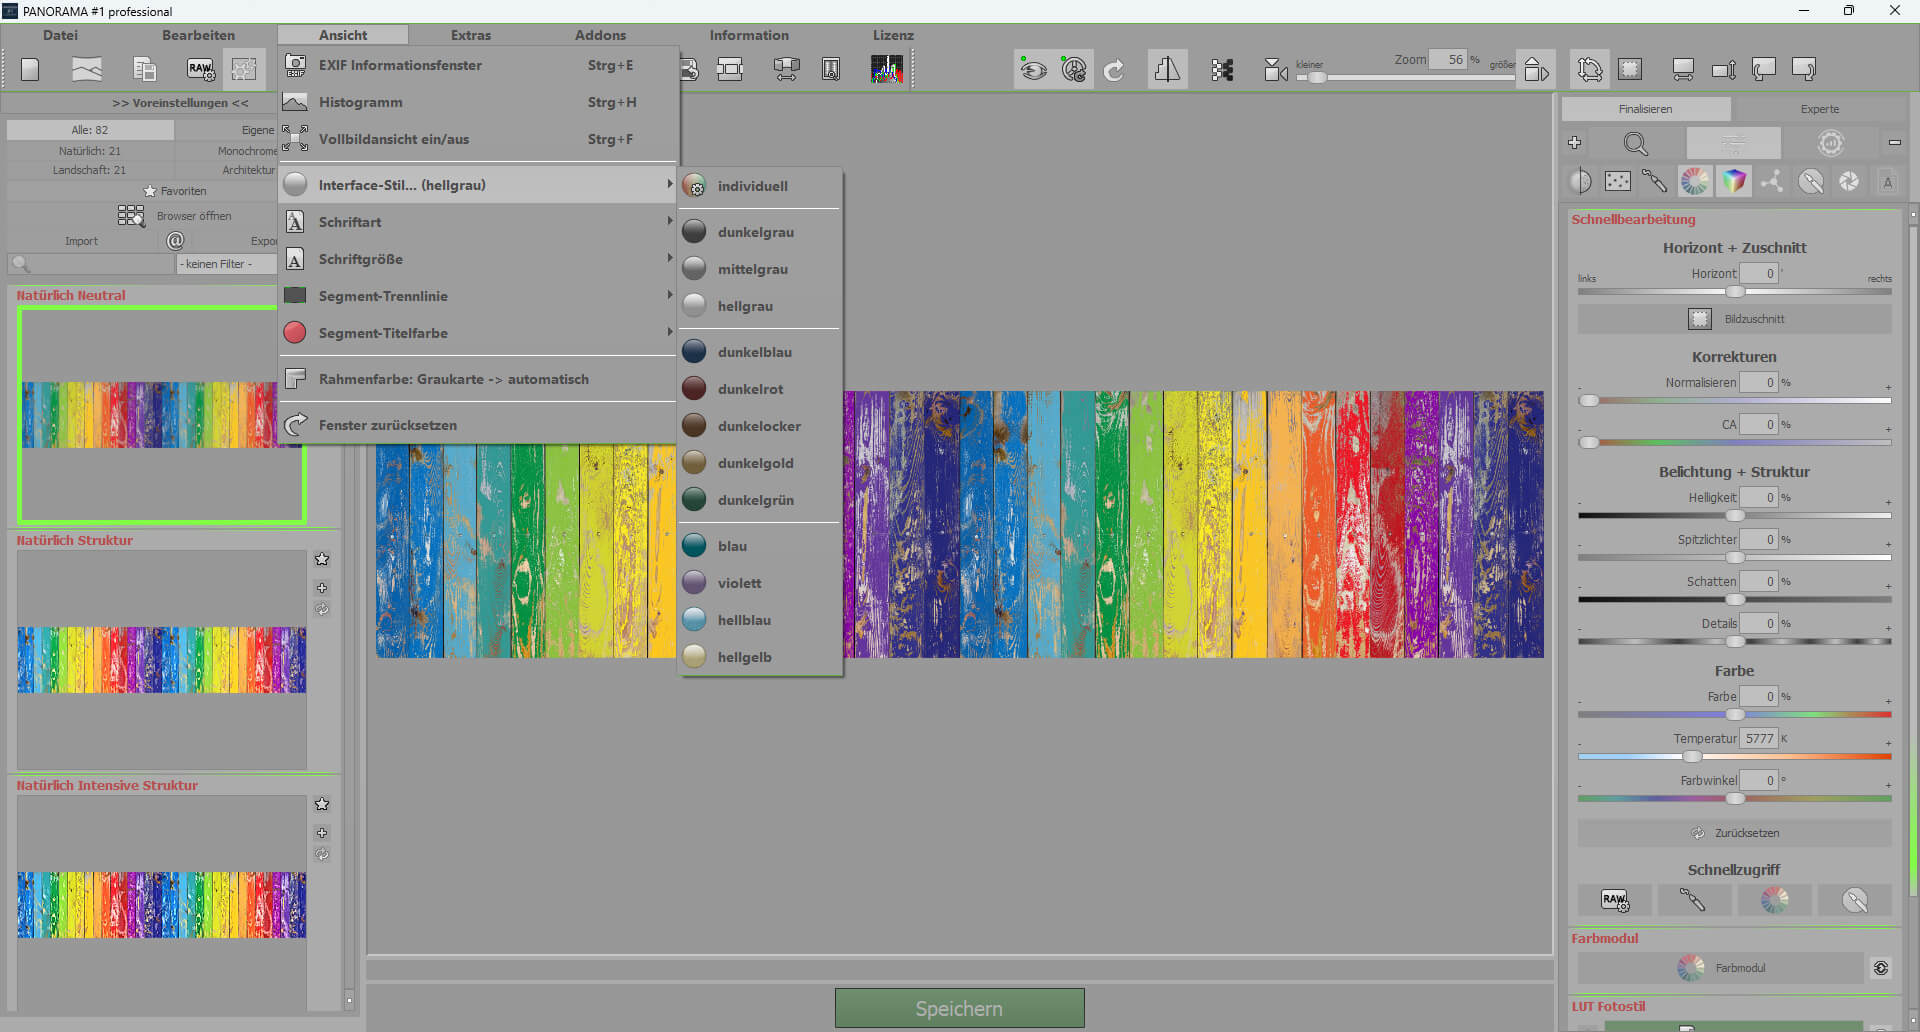The height and width of the screenshot is (1032, 1920).
Task: Open the magnifier search icon in the right panel
Action: (x=1637, y=143)
